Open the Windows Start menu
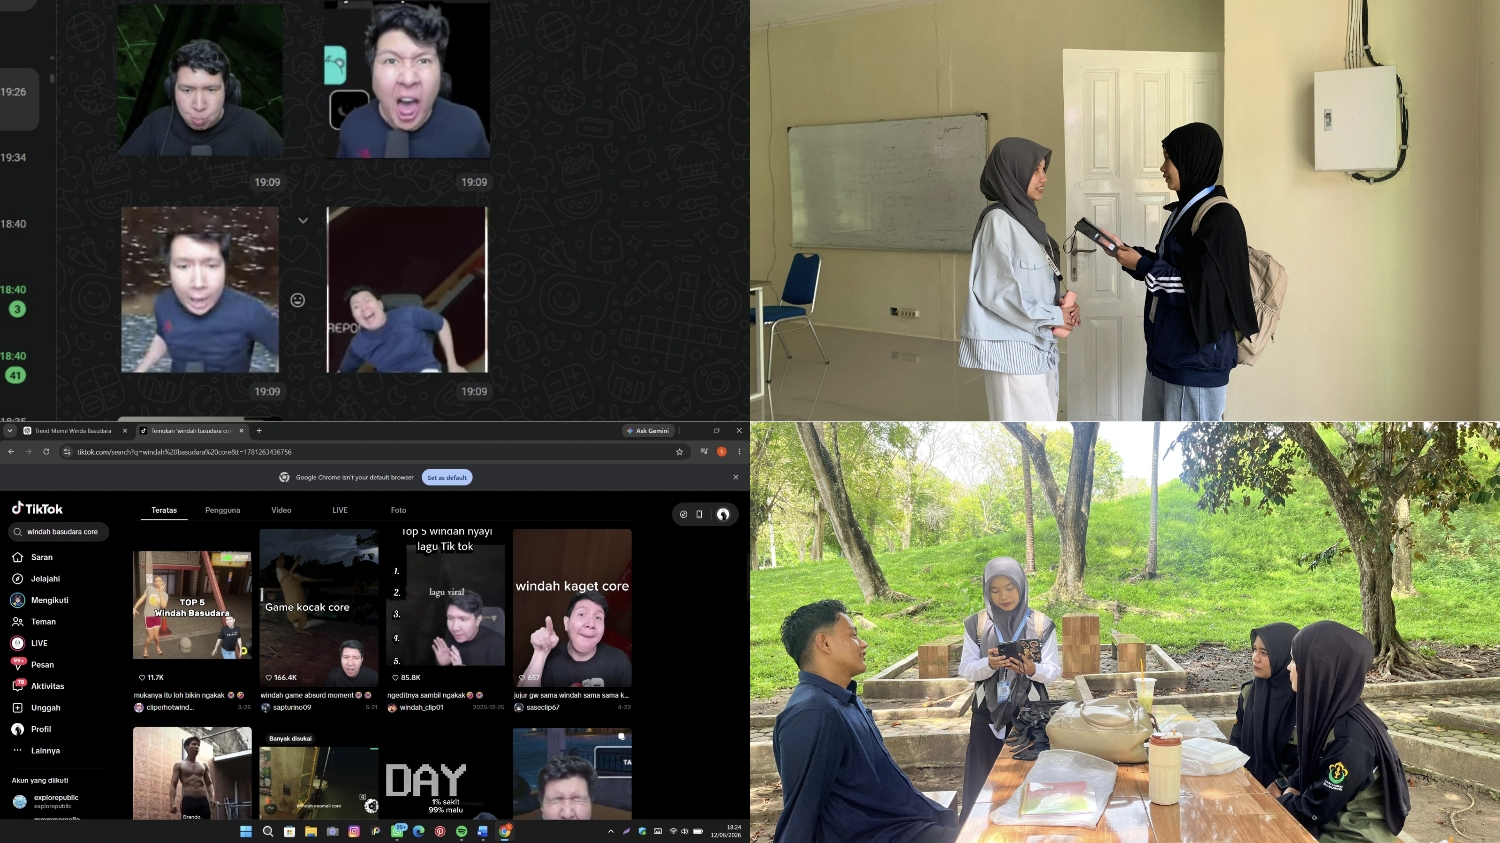Image resolution: width=1500 pixels, height=843 pixels. 246,831
